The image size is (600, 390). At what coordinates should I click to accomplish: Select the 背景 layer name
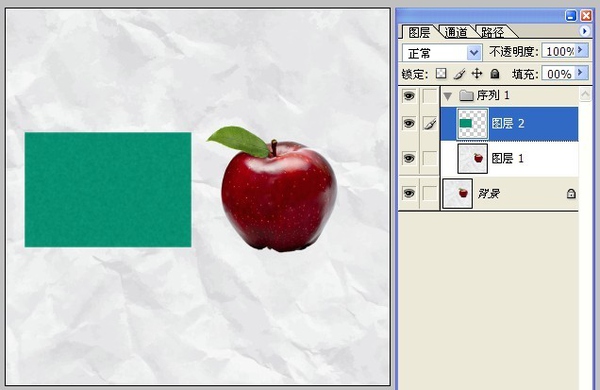[x=489, y=194]
